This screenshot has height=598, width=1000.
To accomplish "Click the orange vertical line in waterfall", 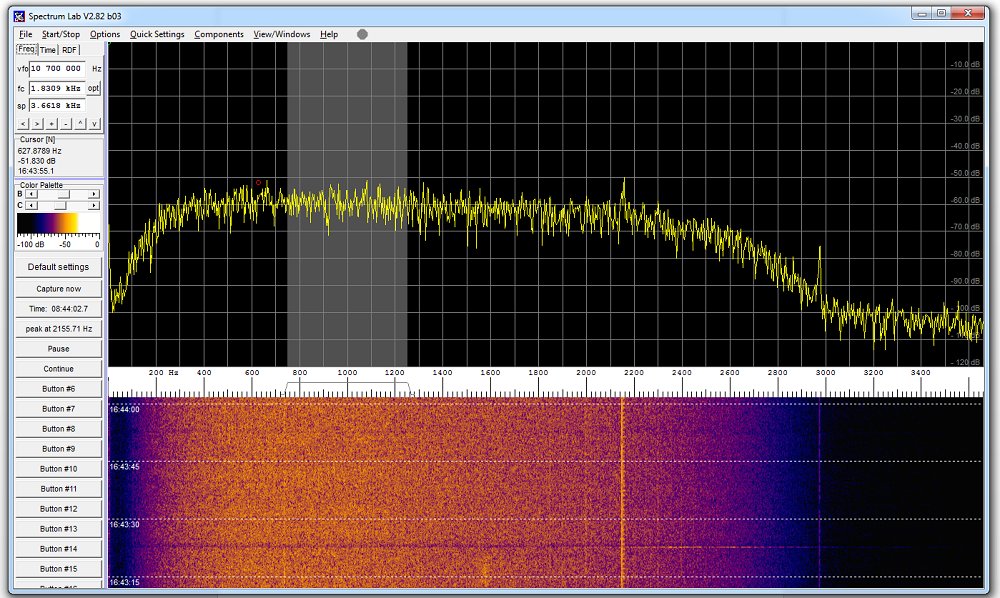I will tap(622, 492).
